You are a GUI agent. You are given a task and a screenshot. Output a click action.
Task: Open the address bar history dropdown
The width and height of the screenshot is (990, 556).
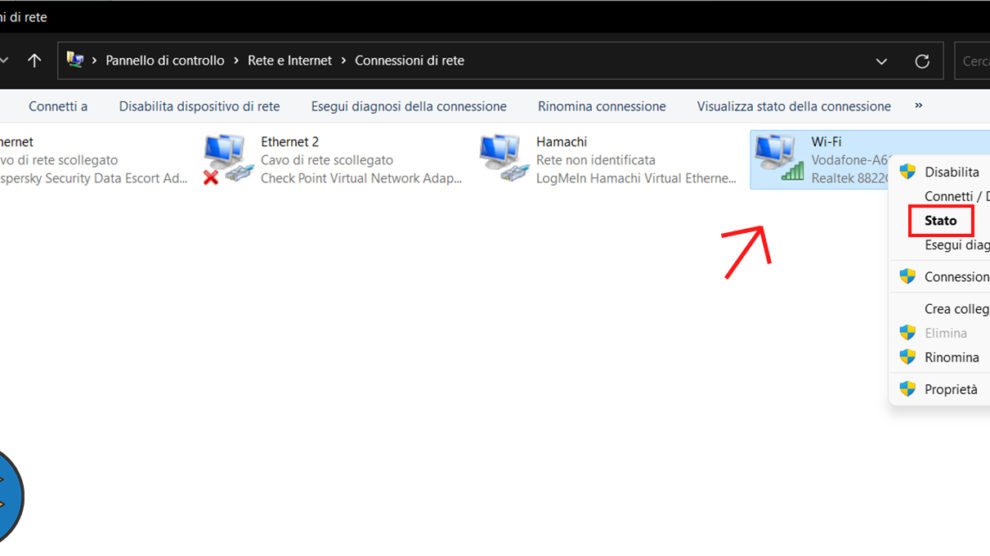point(881,61)
